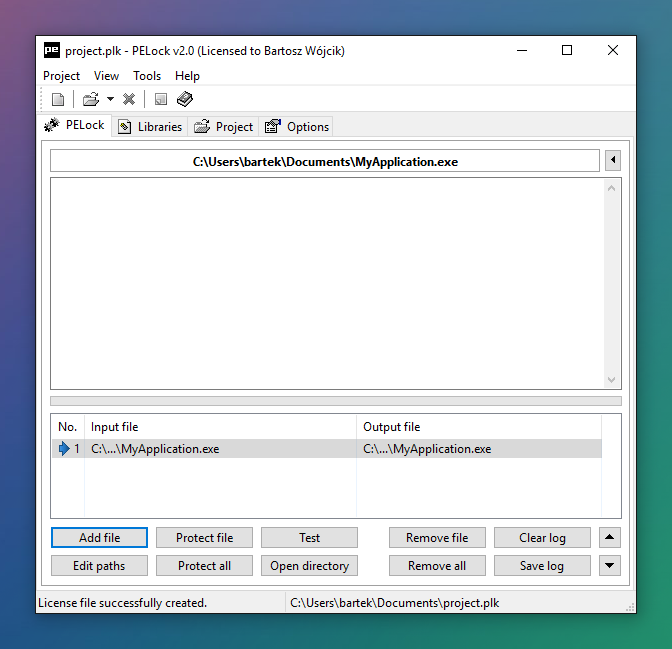Screen dimensions: 672x649
Task: Click the Help book toolbar icon
Action: 185,99
